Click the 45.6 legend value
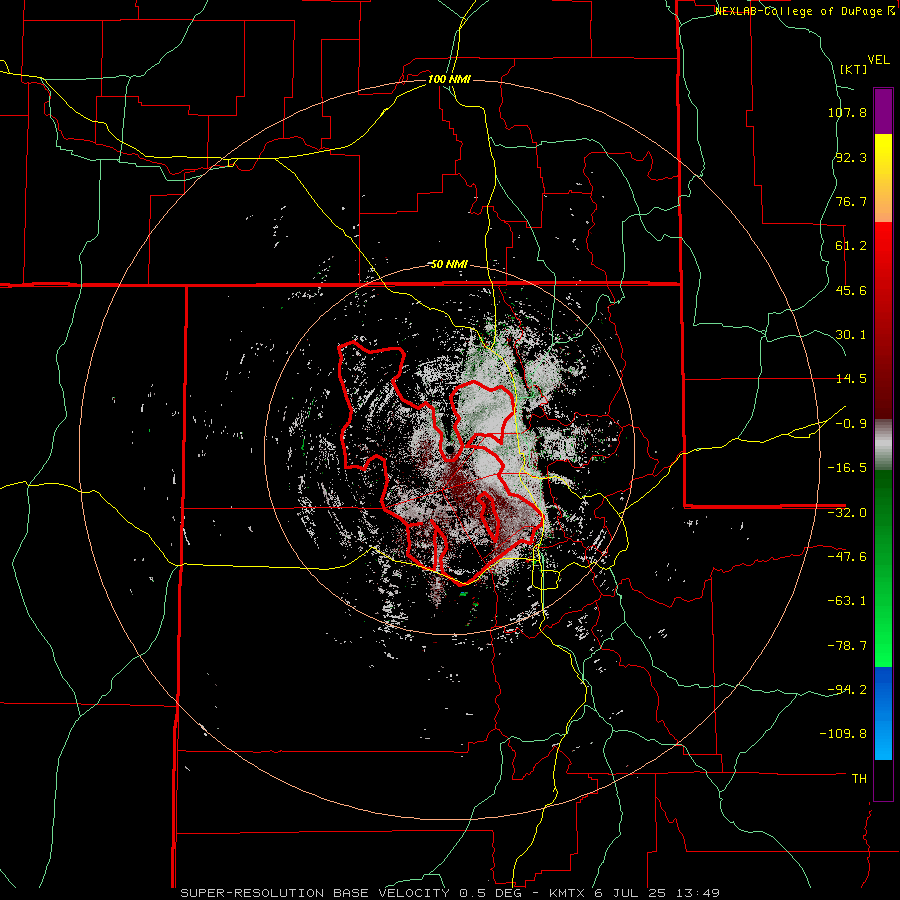 pyautogui.click(x=851, y=290)
